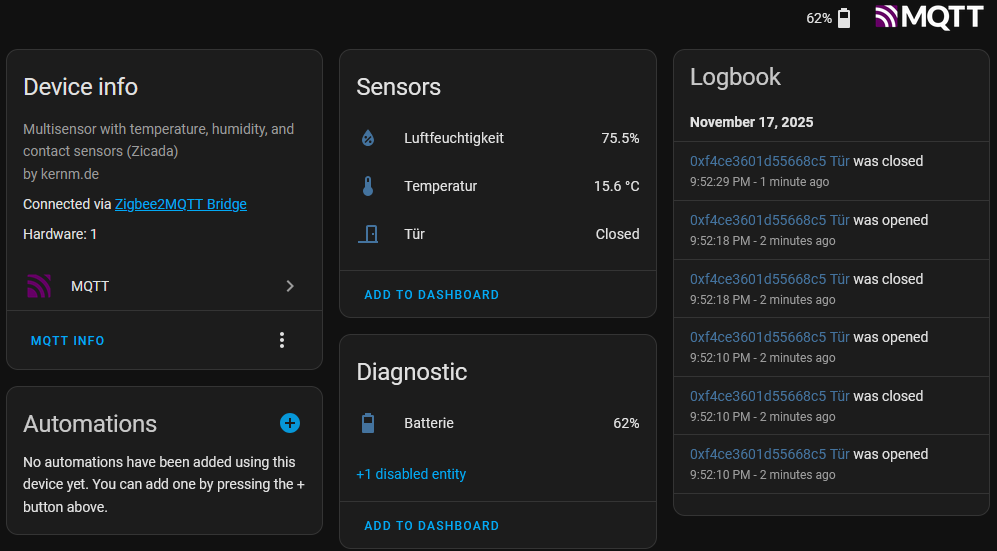Click ADD TO DASHBOARD under Sensors
The width and height of the screenshot is (997, 551).
point(431,295)
